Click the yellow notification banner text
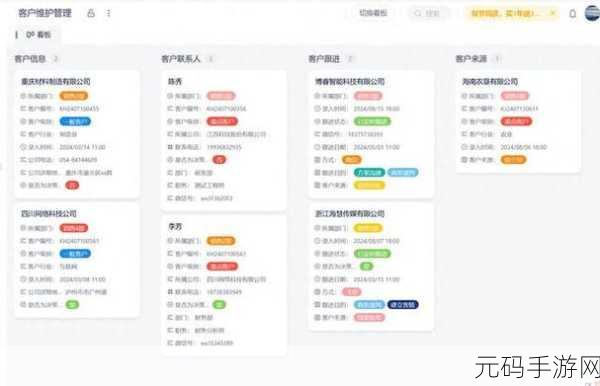Screen dimensions: 600x386 click(505, 13)
